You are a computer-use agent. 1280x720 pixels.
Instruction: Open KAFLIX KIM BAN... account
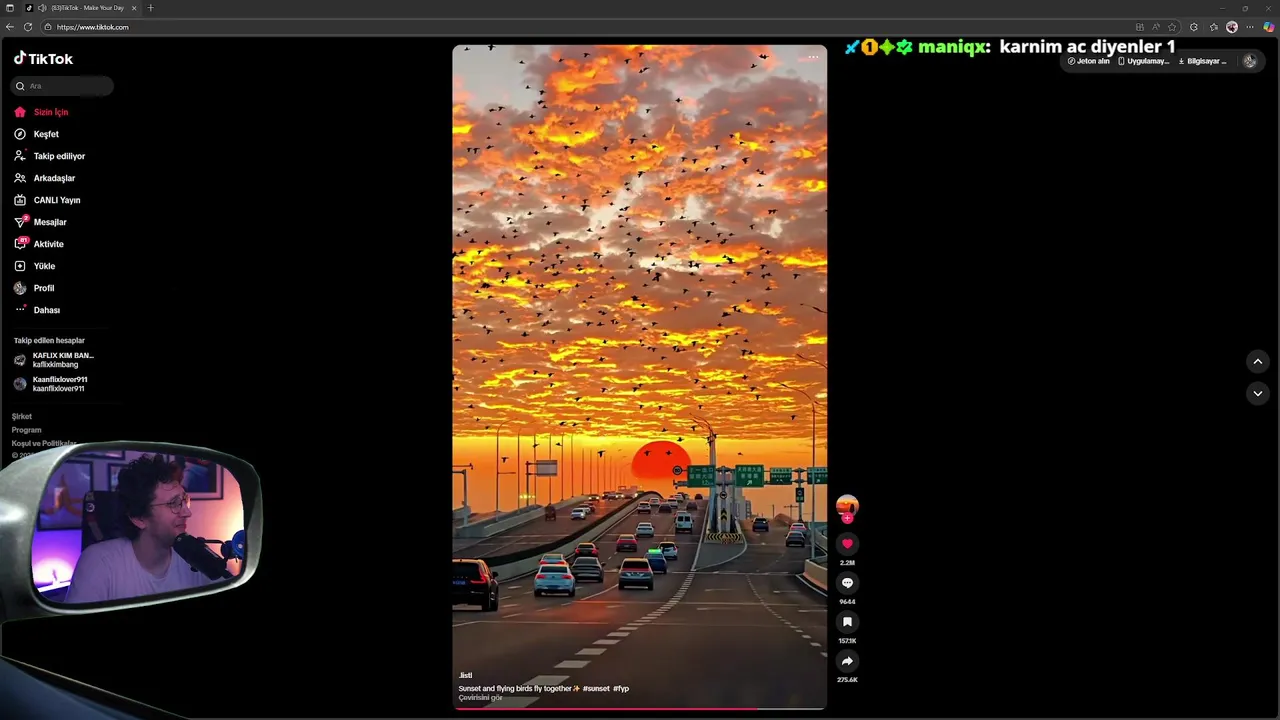(54, 360)
